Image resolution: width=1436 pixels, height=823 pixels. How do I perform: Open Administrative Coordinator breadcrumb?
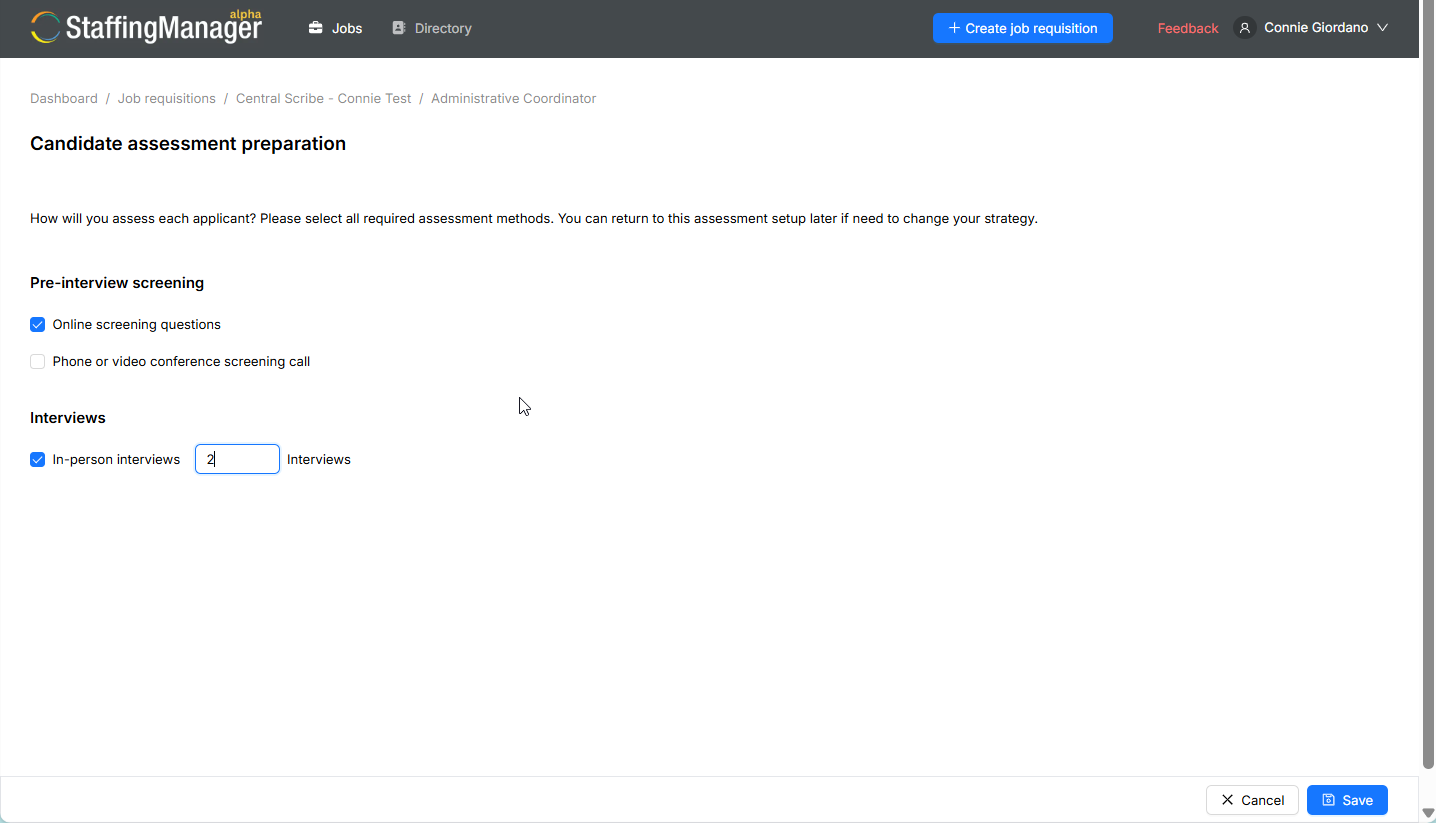[514, 98]
